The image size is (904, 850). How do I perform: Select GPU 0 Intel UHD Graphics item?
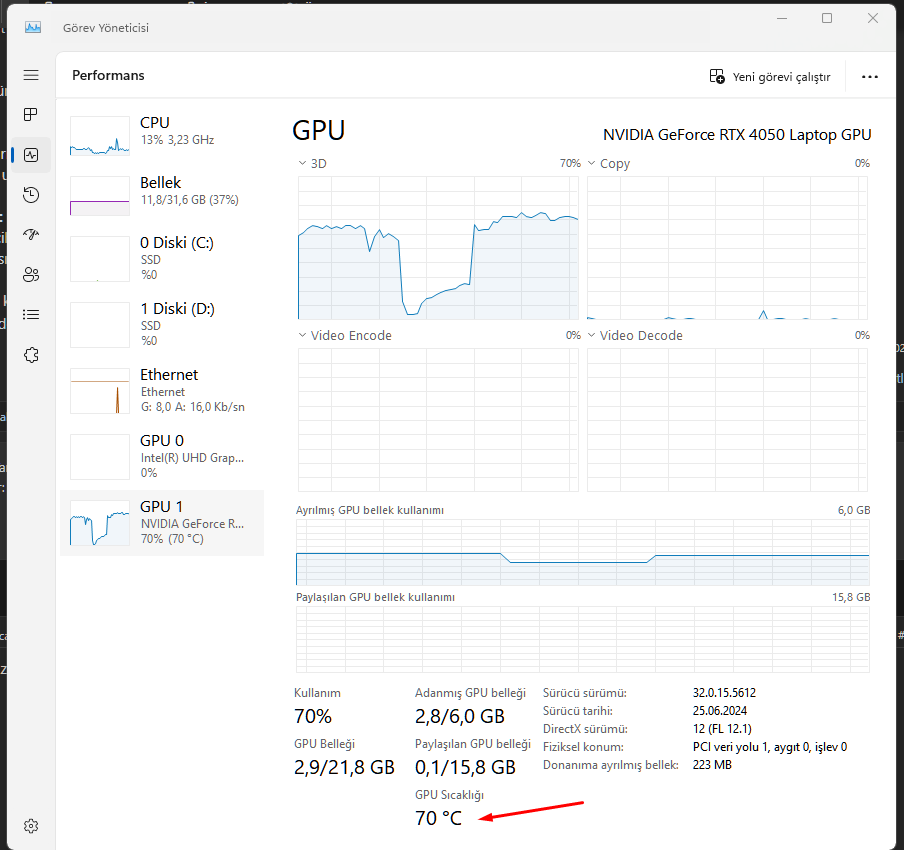[162, 456]
